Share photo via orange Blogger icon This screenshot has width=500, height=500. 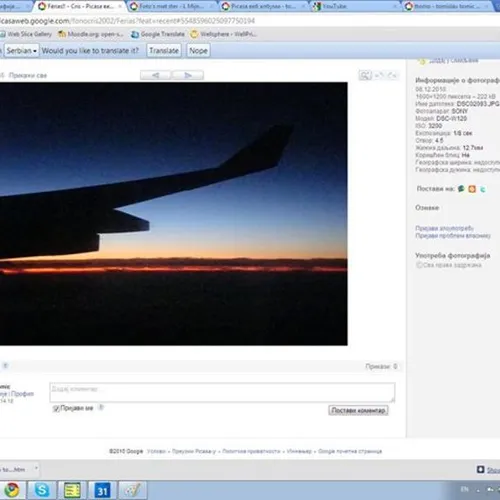472,189
